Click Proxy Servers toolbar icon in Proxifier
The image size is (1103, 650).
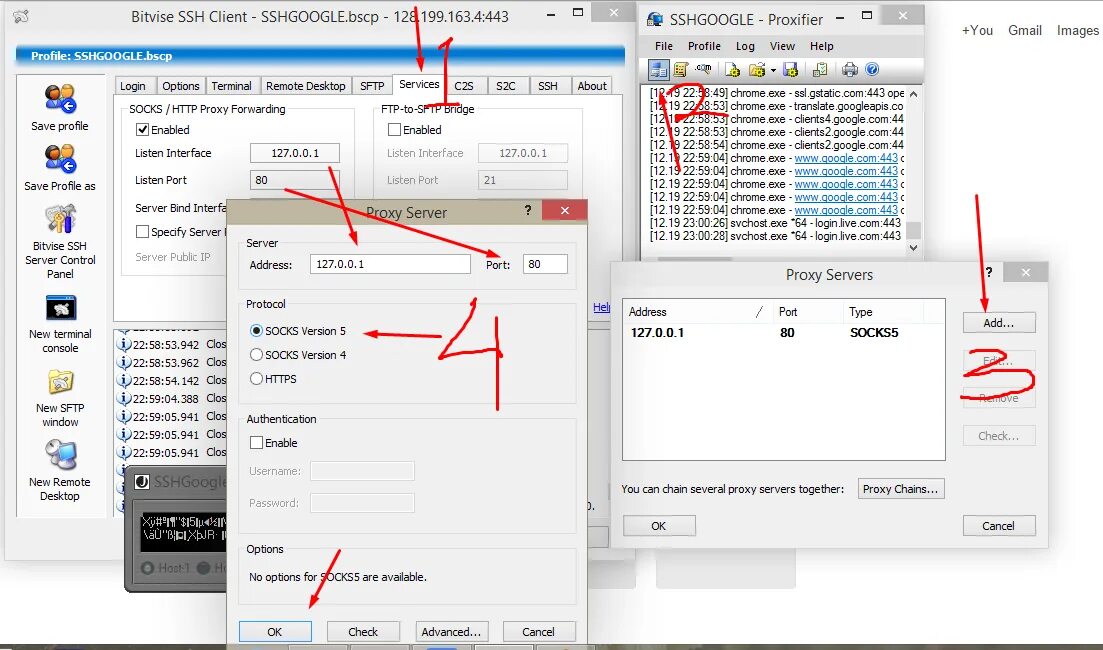tap(658, 69)
